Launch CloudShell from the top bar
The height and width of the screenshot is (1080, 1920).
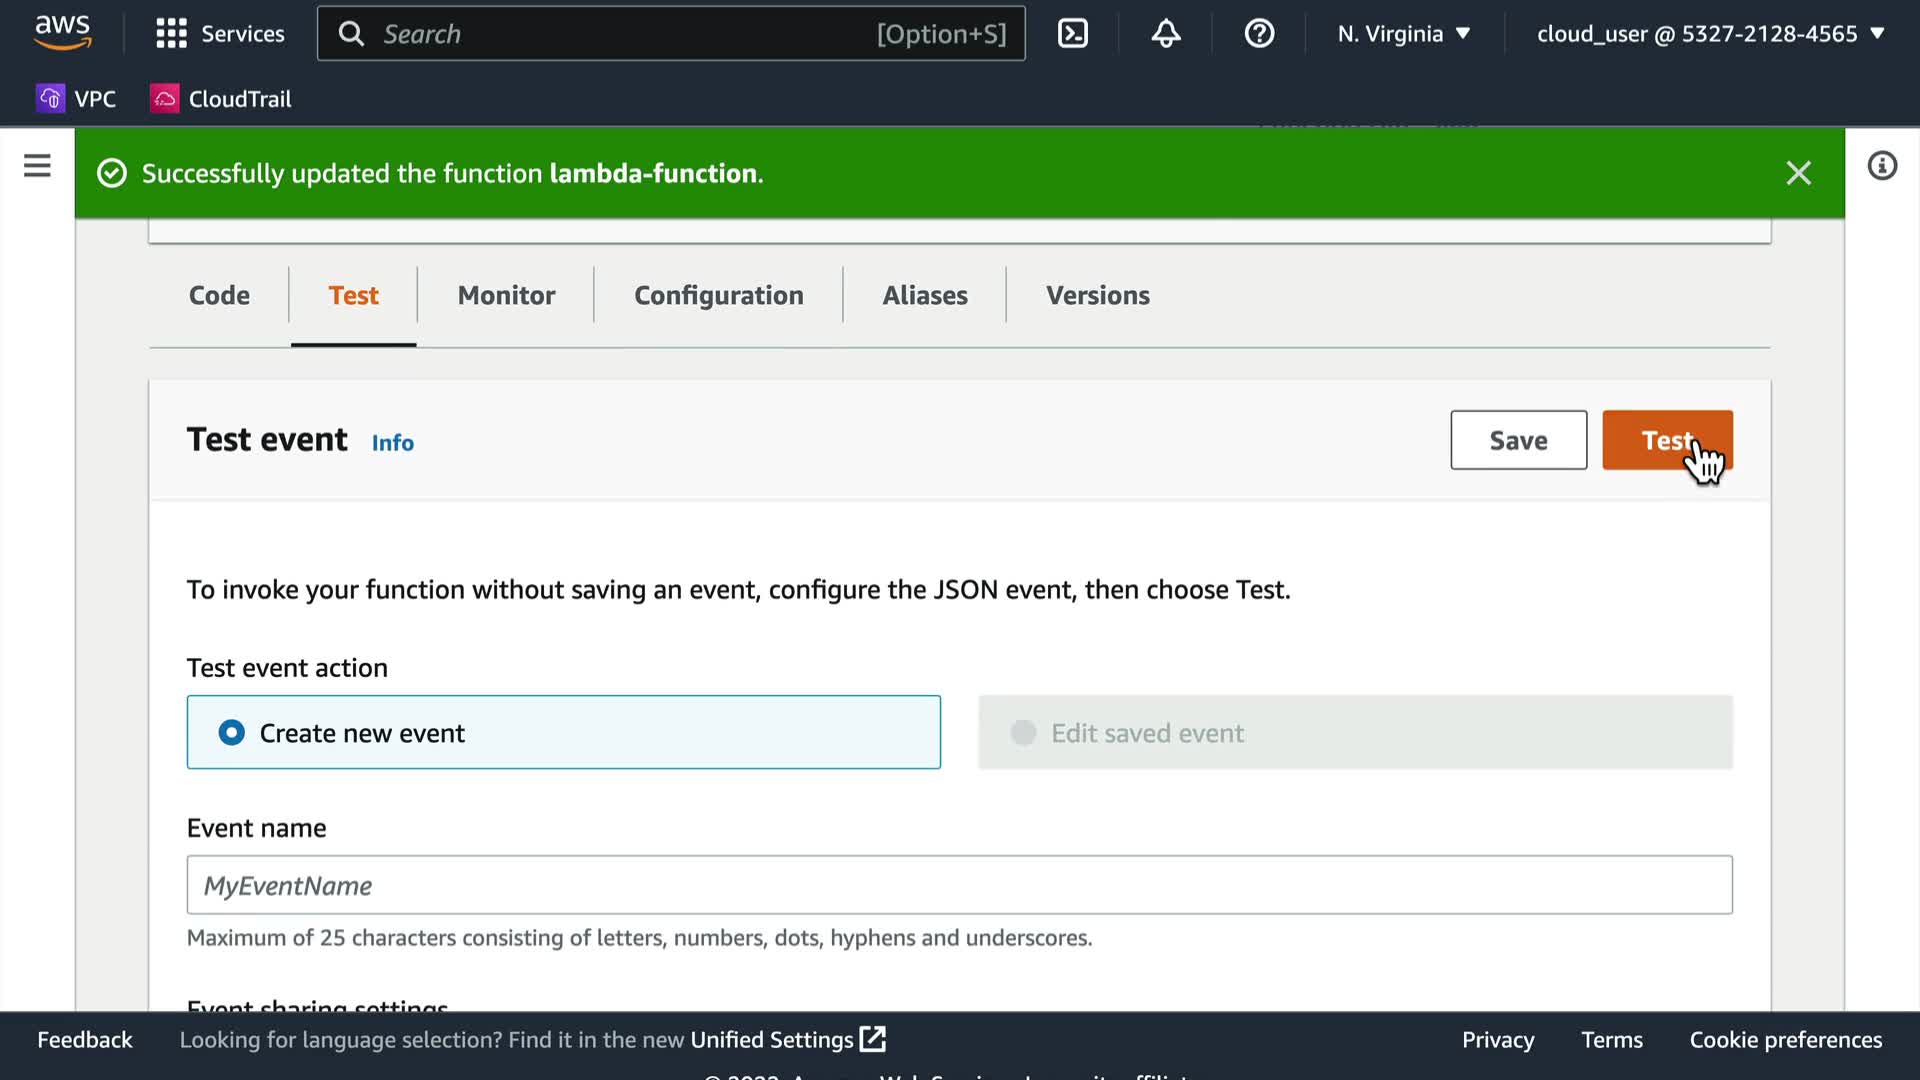(x=1072, y=34)
